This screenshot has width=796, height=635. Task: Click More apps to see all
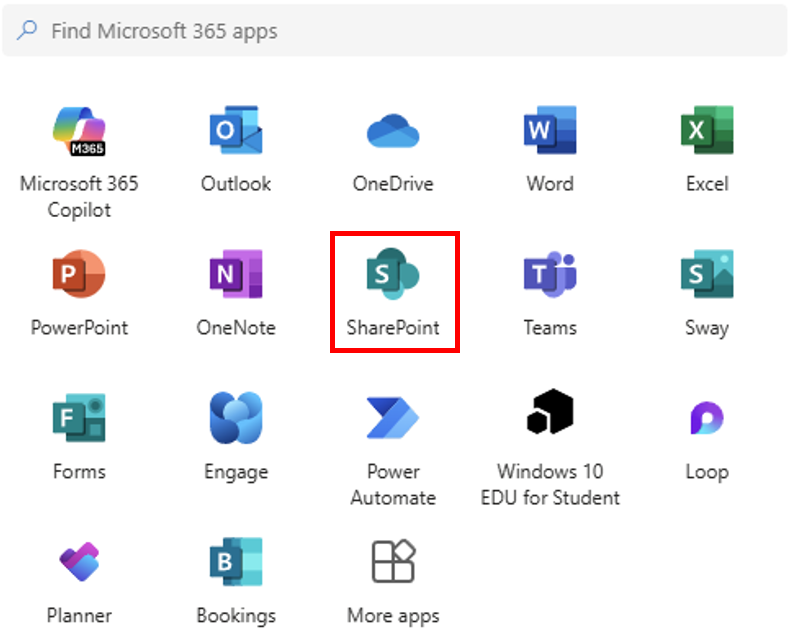[x=393, y=562]
